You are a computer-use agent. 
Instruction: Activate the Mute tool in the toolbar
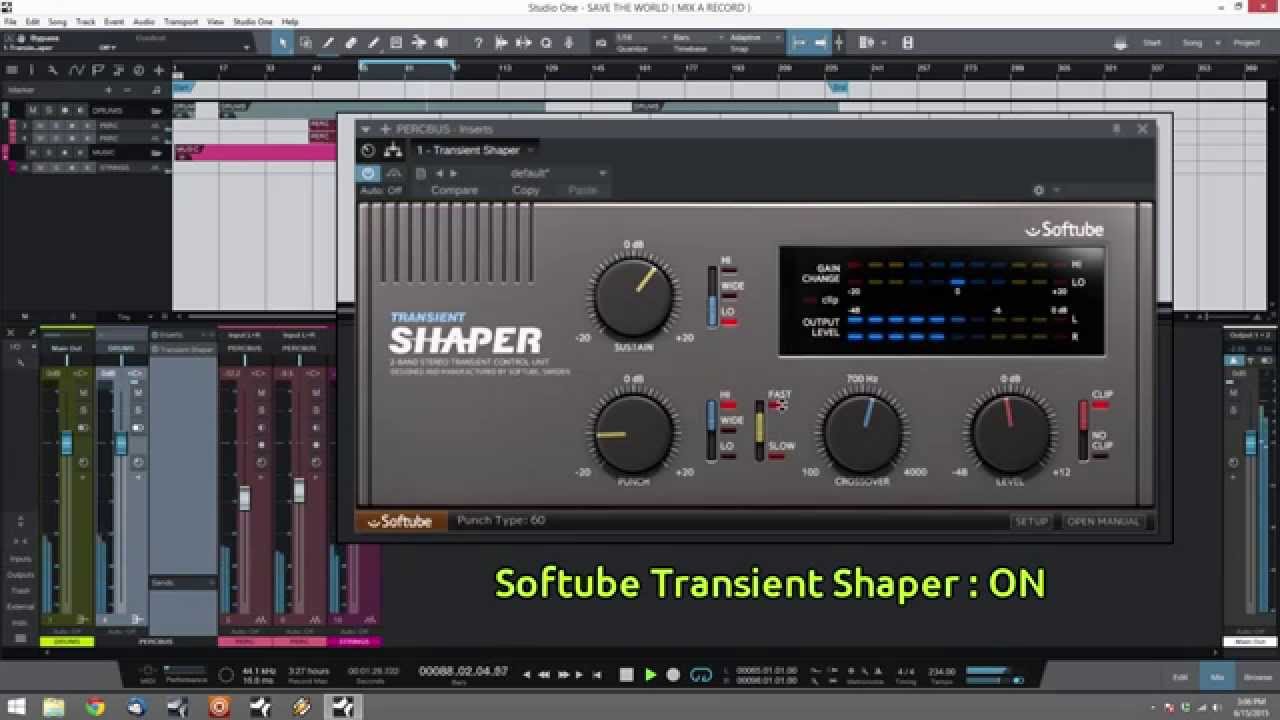click(397, 42)
